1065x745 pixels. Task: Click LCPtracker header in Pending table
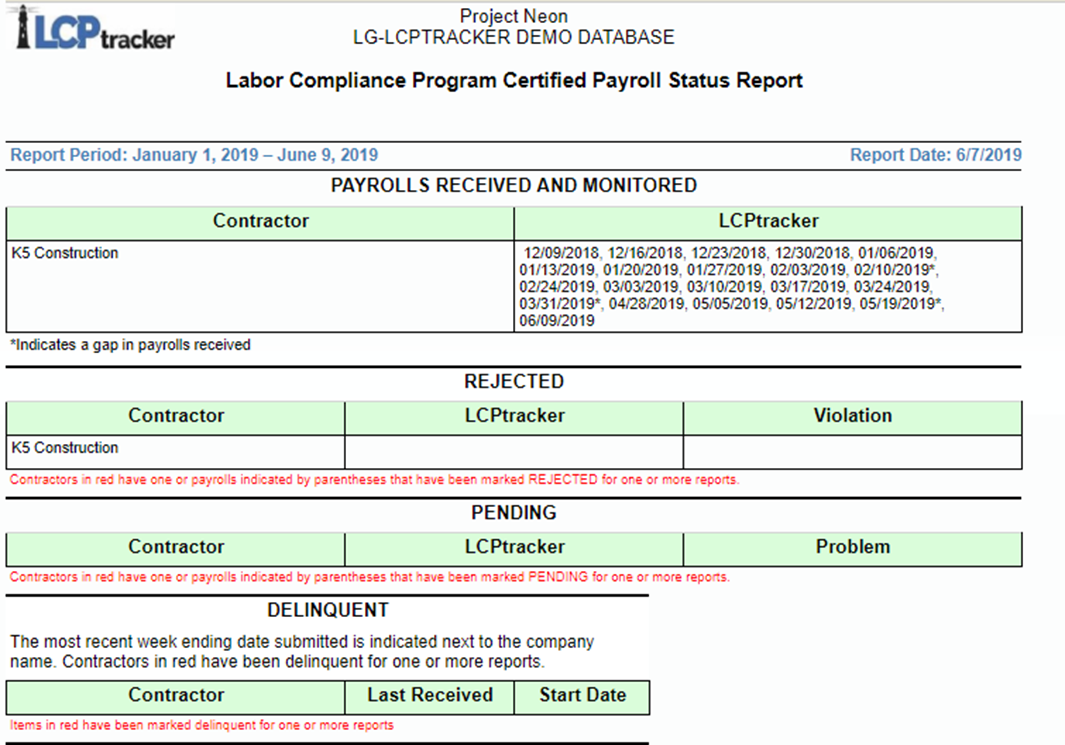pos(514,547)
